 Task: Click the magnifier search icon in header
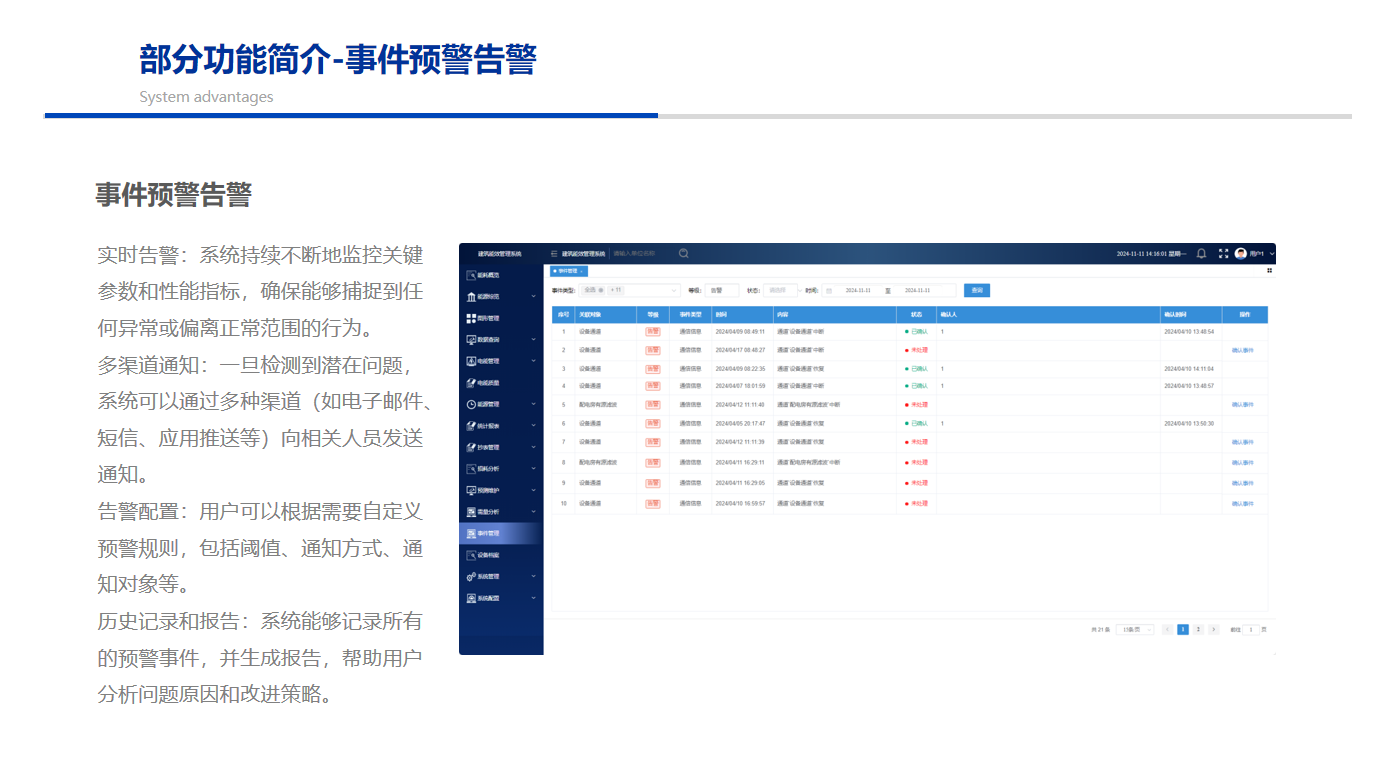(684, 254)
